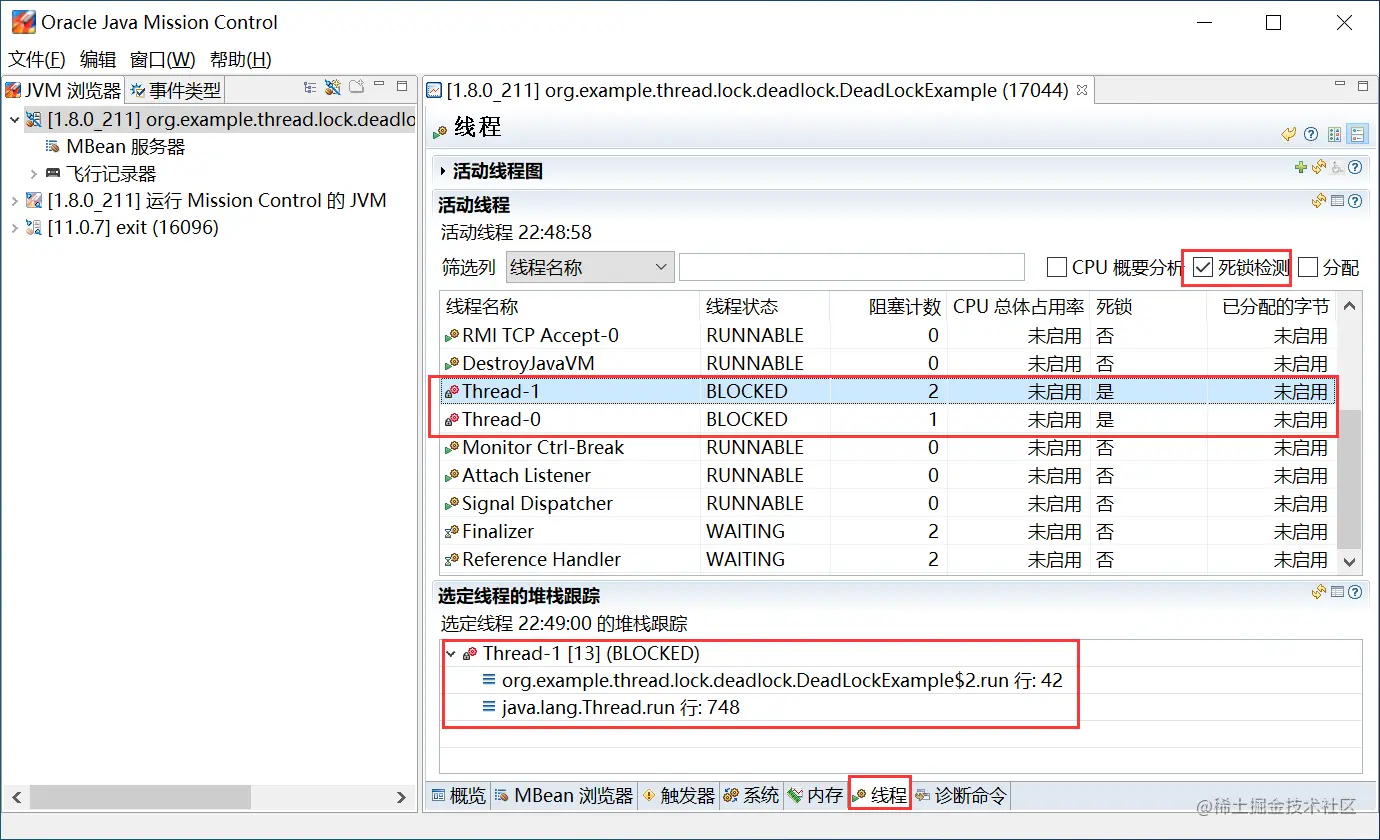Image resolution: width=1380 pixels, height=840 pixels.
Task: Click the colored shapes layout icon in 线程 header
Action: pyautogui.click(x=1334, y=134)
